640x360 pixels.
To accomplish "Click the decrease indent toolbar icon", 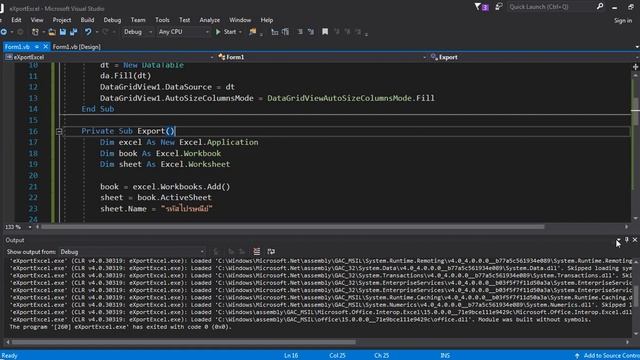I will [275, 32].
